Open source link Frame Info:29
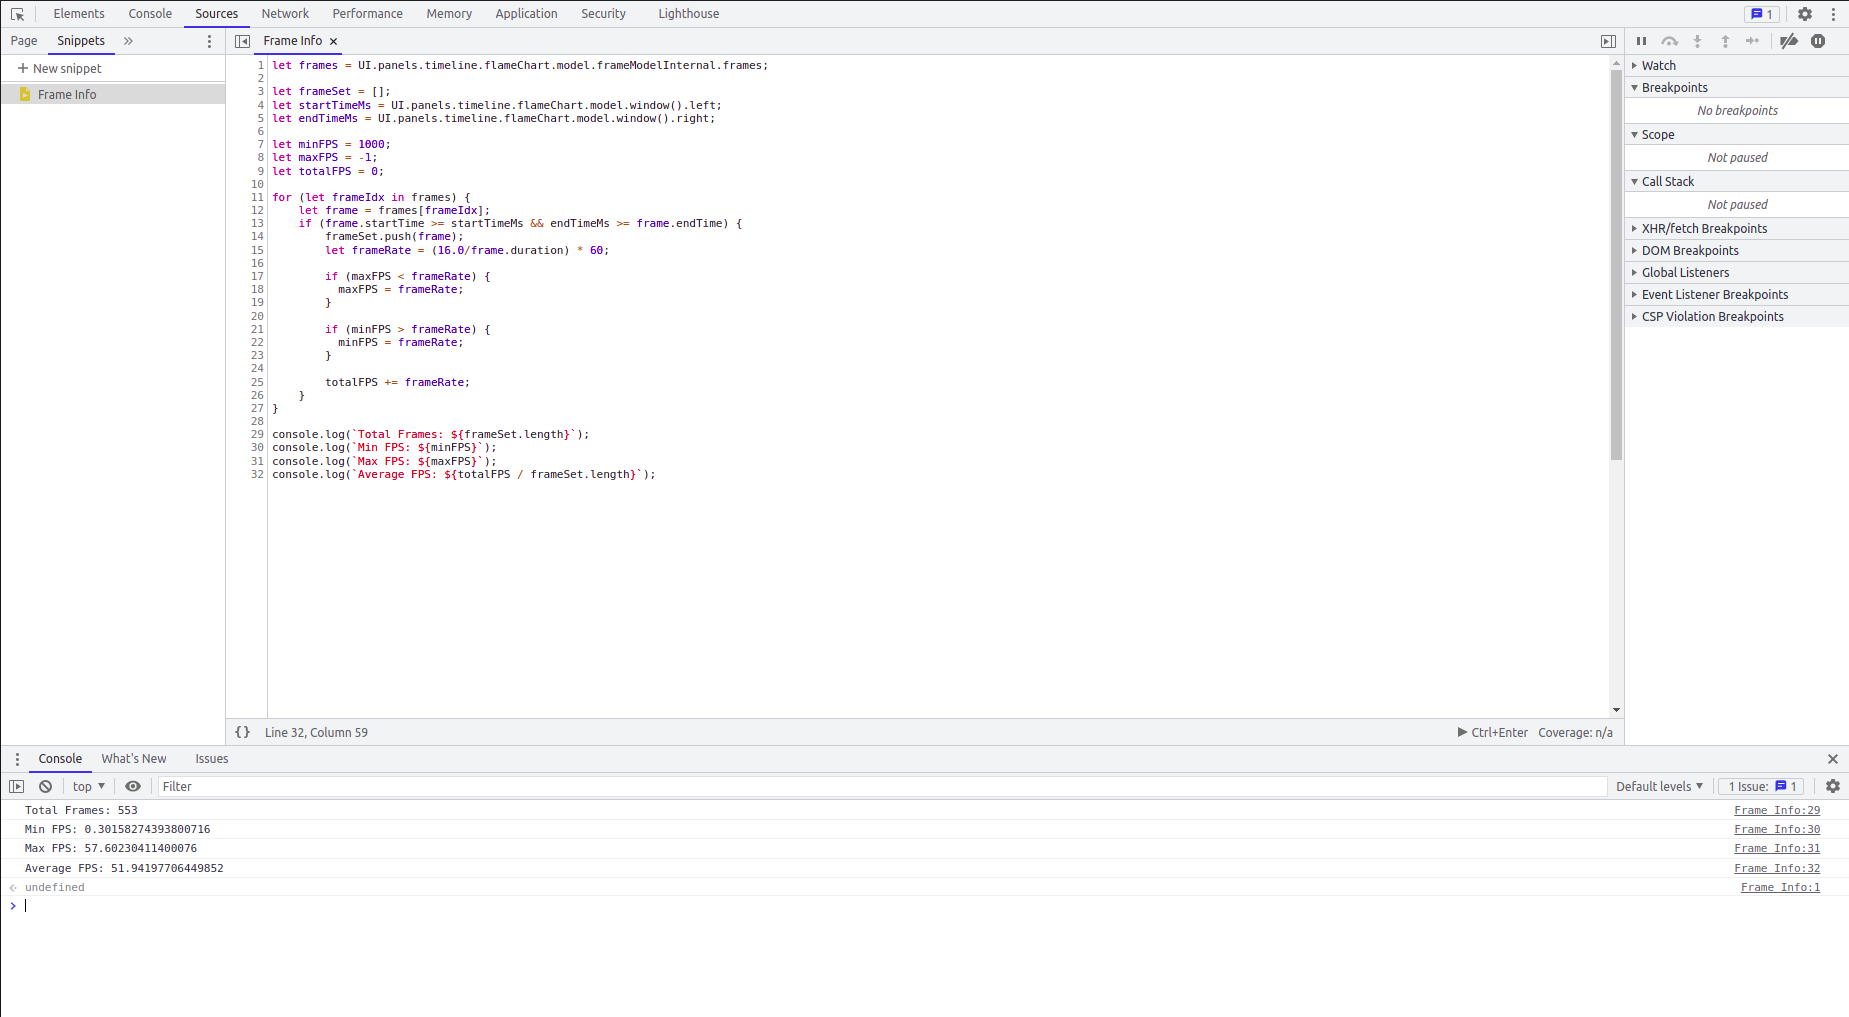 click(x=1777, y=810)
